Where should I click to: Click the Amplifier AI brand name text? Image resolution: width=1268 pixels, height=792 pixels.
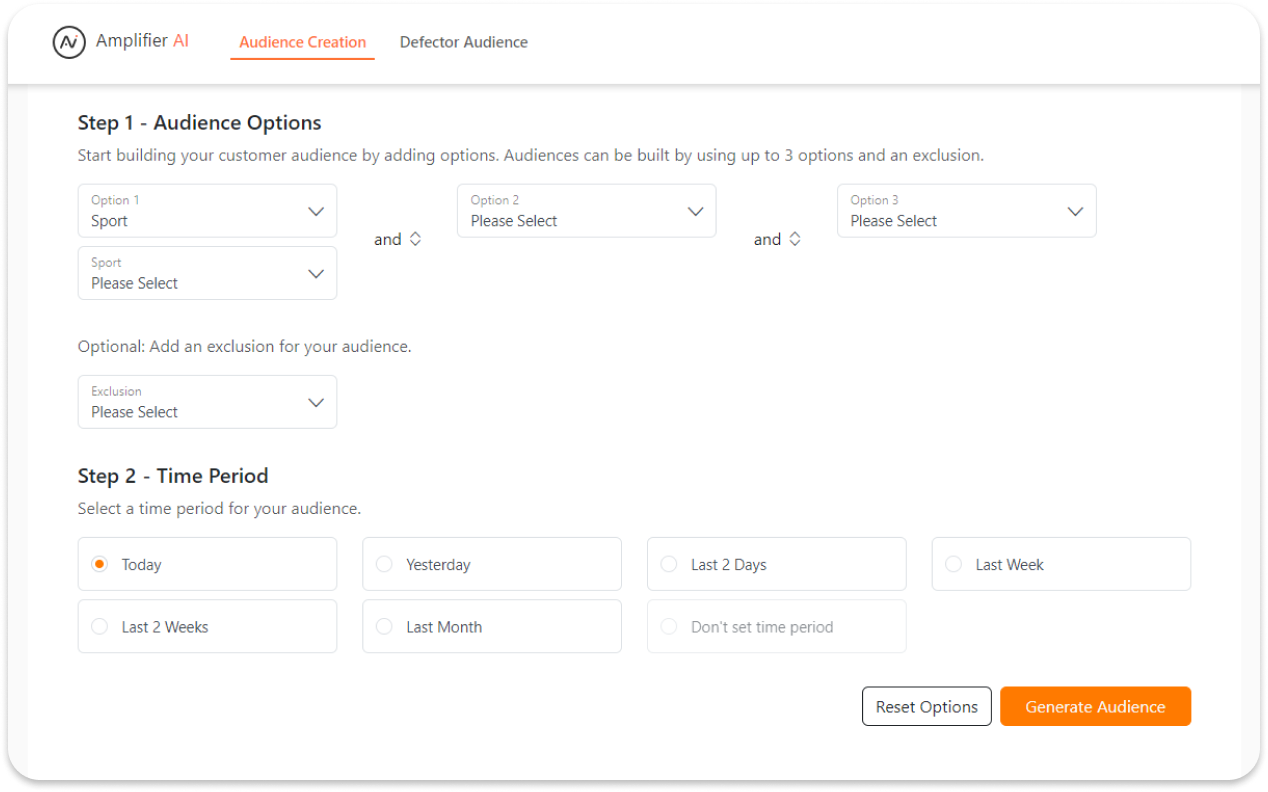(142, 41)
